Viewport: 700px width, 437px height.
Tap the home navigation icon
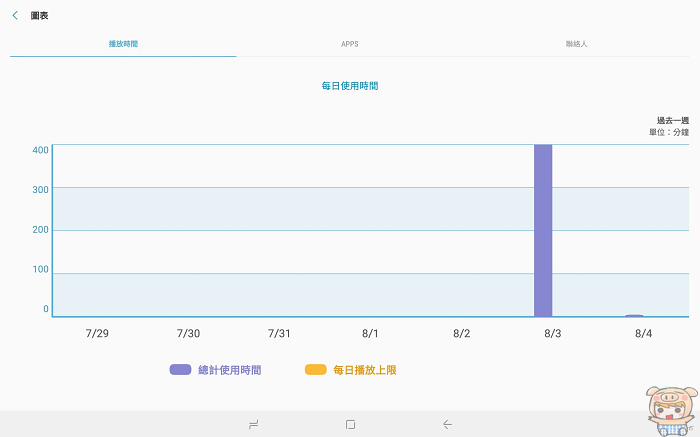350,424
